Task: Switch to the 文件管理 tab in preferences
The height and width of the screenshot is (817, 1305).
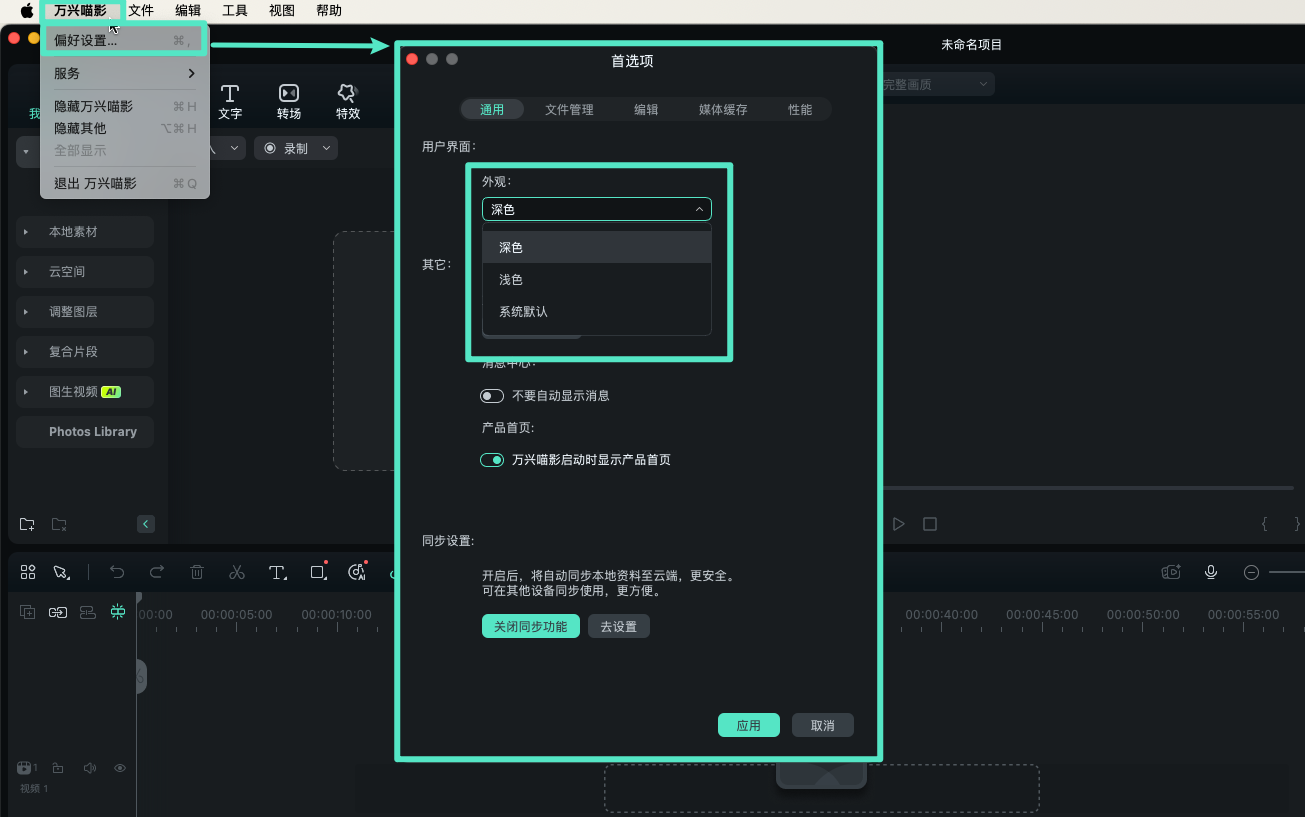Action: point(569,109)
